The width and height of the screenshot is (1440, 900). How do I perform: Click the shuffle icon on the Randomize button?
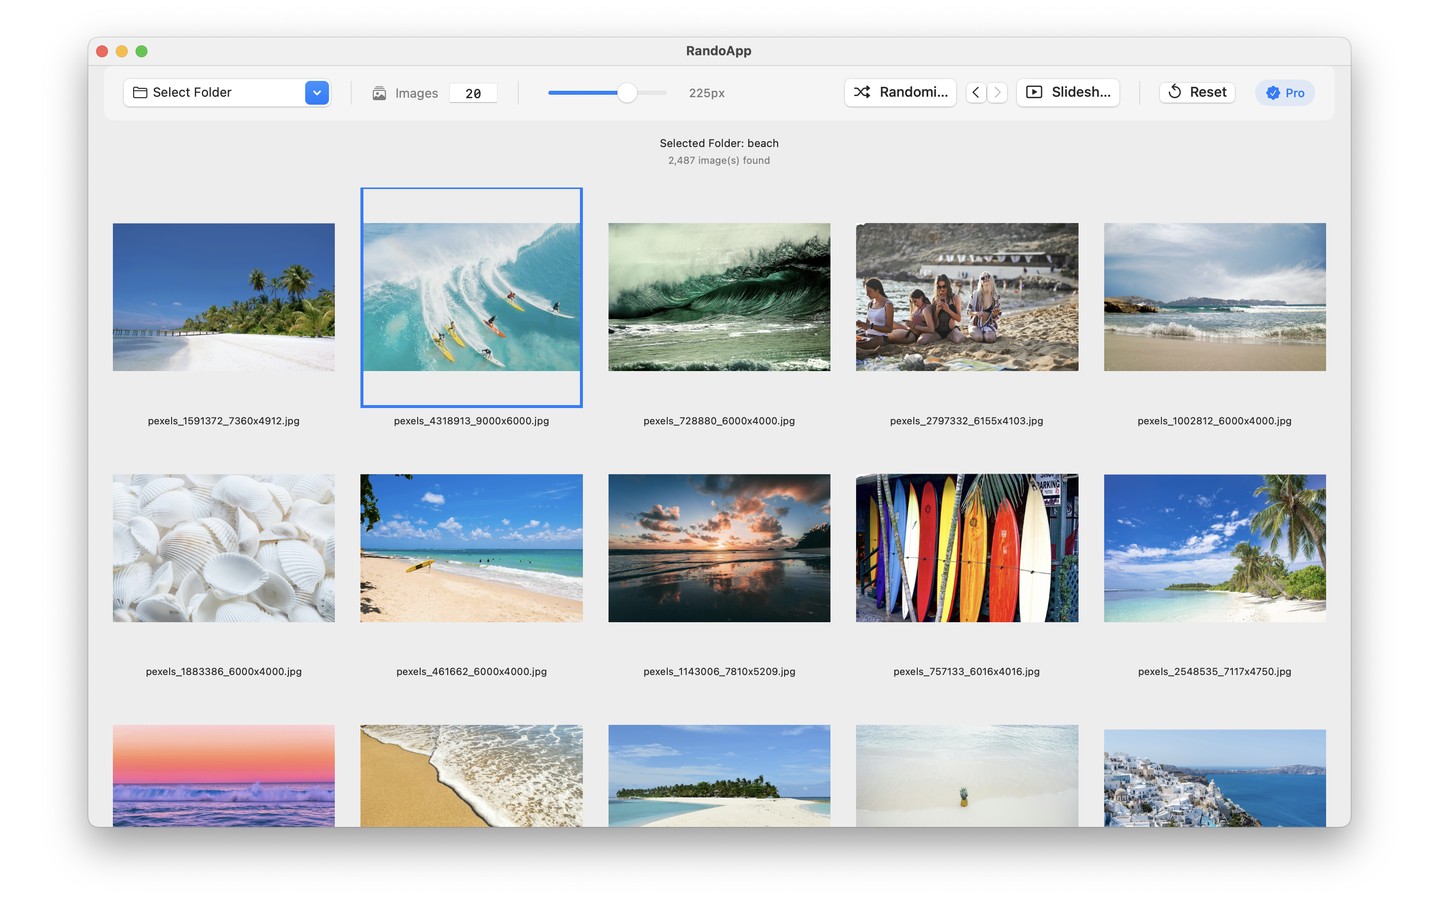(x=862, y=92)
